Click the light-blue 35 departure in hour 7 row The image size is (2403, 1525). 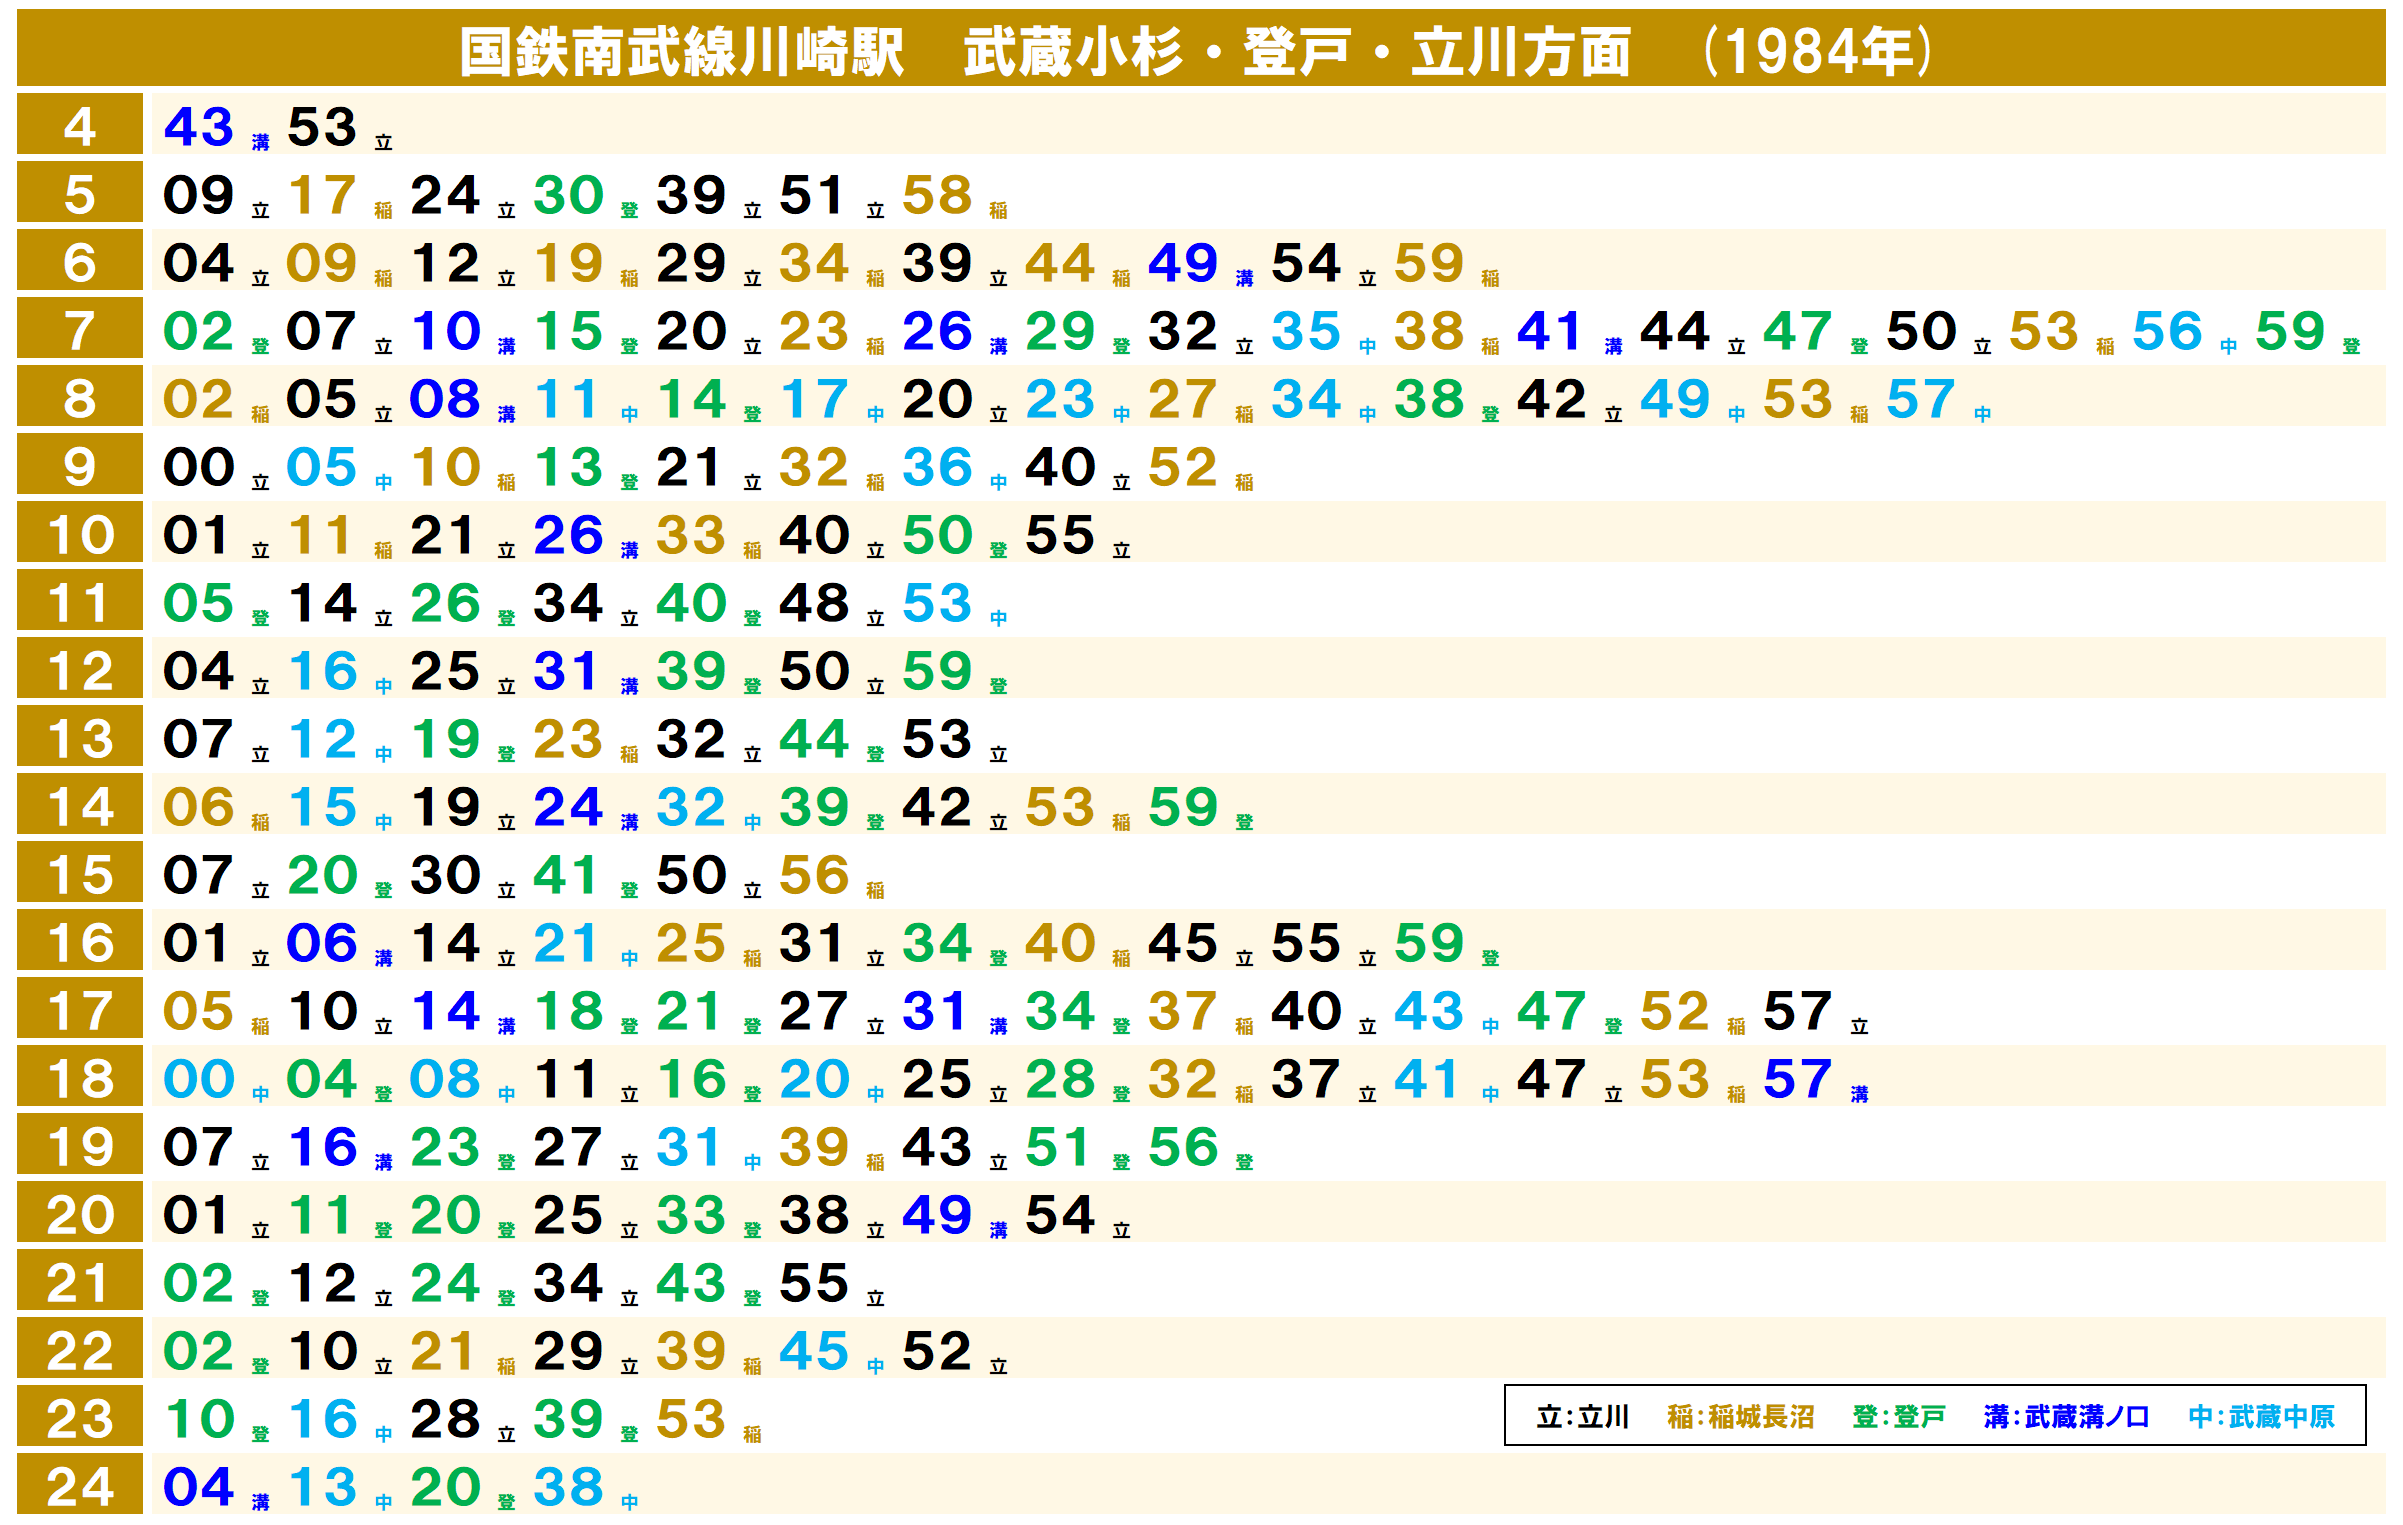coord(1306,331)
